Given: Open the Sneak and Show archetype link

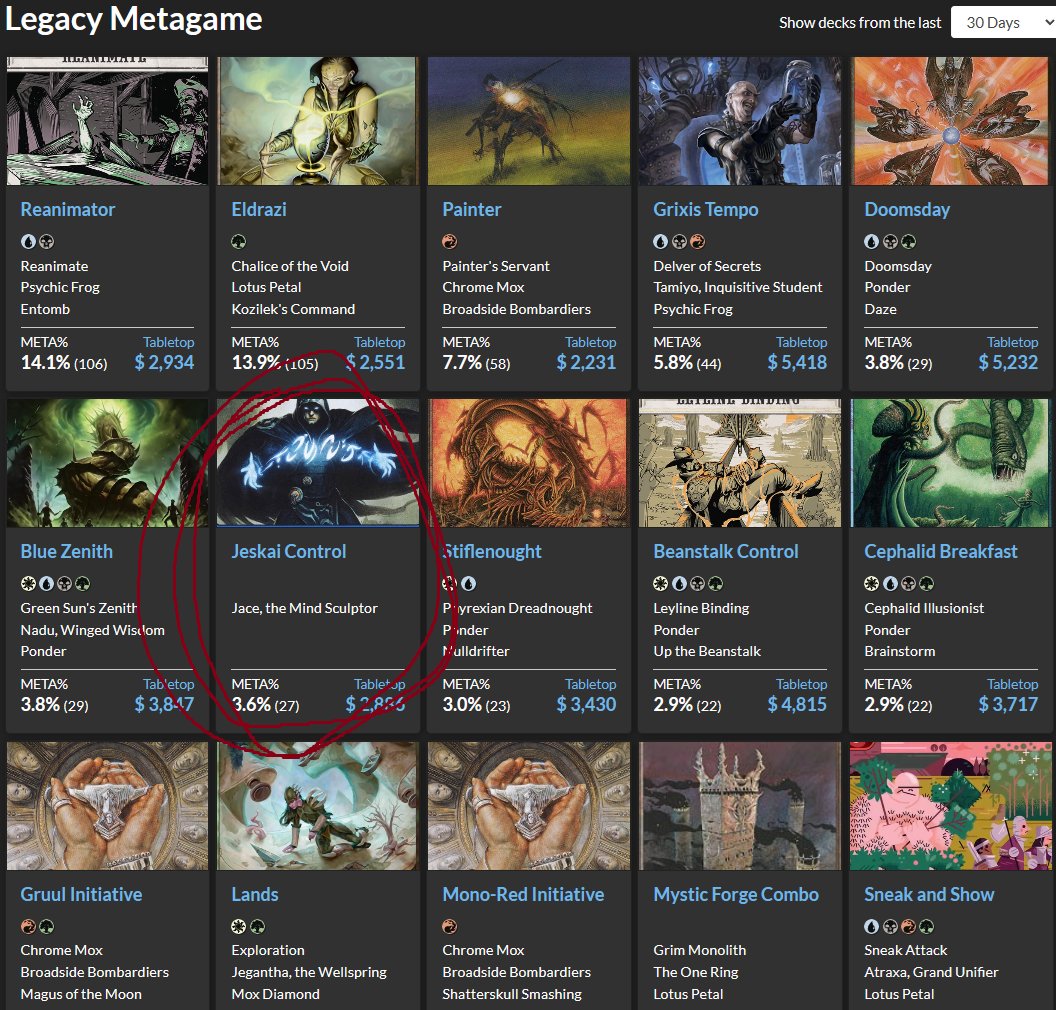Looking at the screenshot, I should click(x=929, y=894).
